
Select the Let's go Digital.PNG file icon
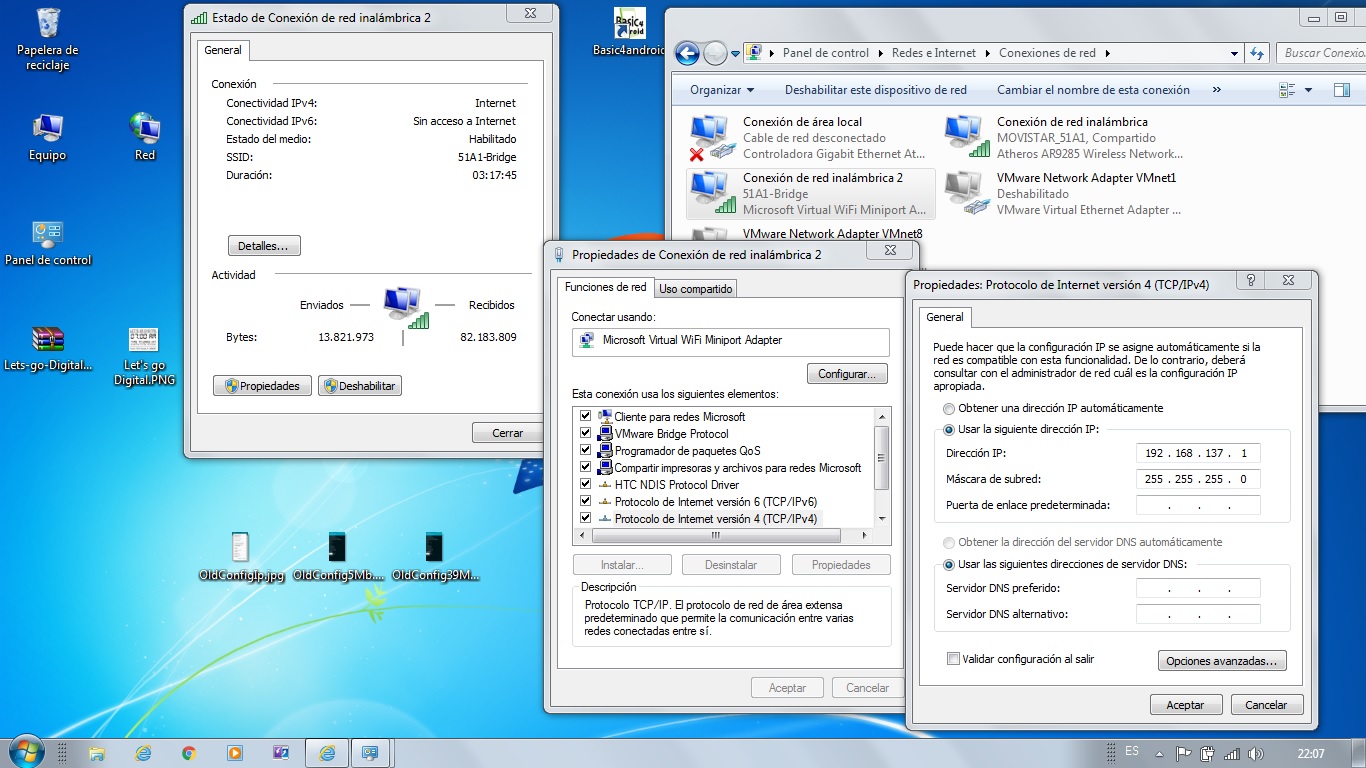144,355
